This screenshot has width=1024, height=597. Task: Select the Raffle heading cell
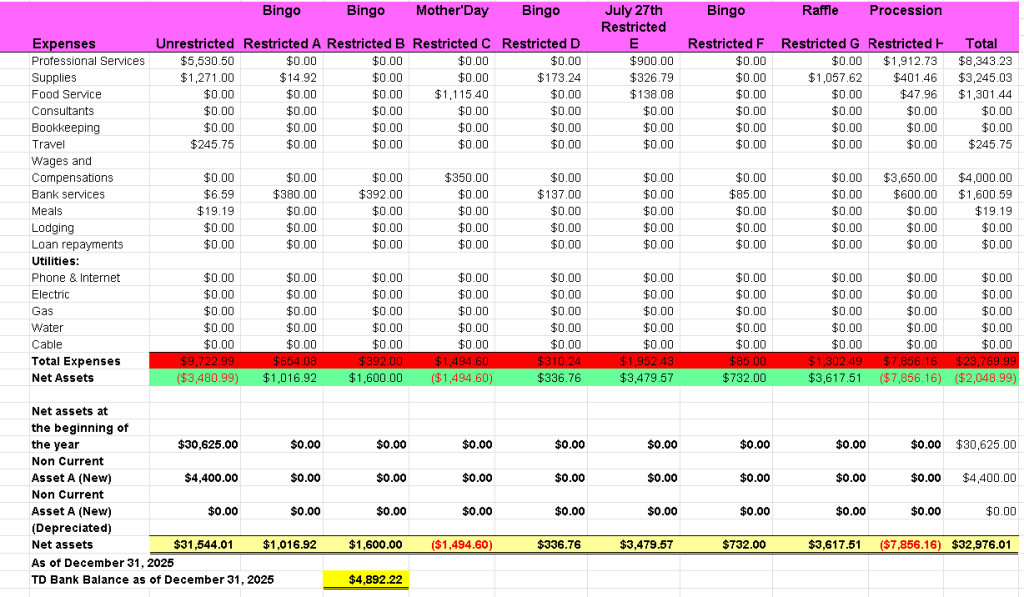tap(820, 11)
